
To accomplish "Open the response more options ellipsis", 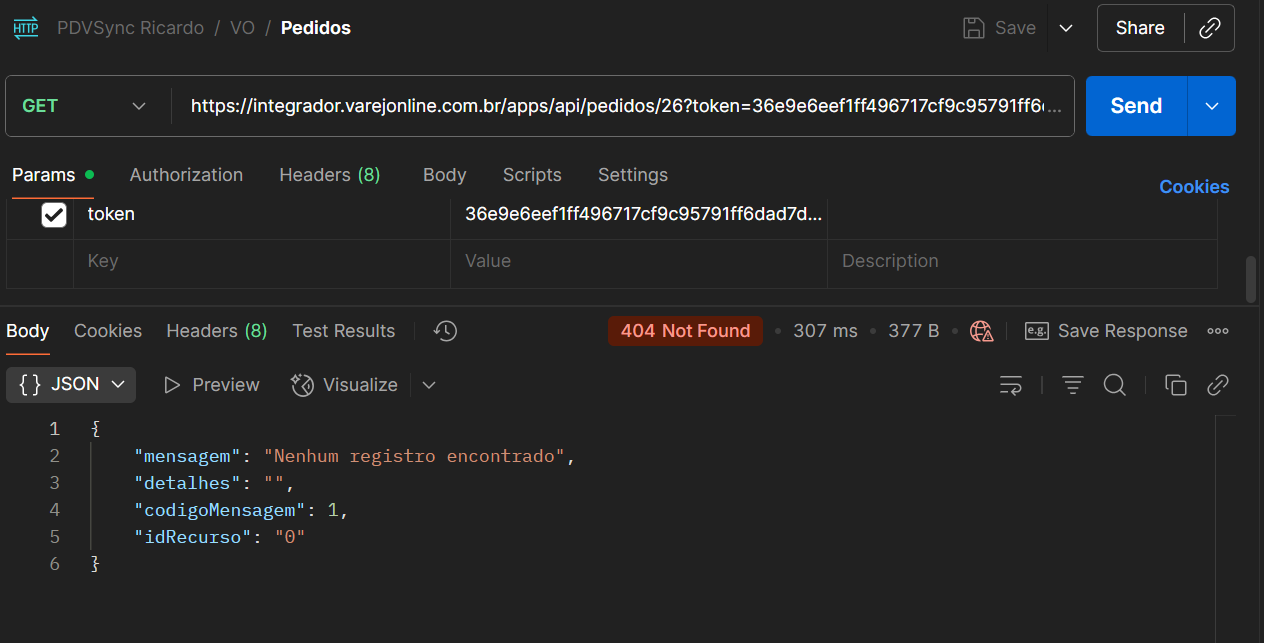I will [x=1218, y=331].
